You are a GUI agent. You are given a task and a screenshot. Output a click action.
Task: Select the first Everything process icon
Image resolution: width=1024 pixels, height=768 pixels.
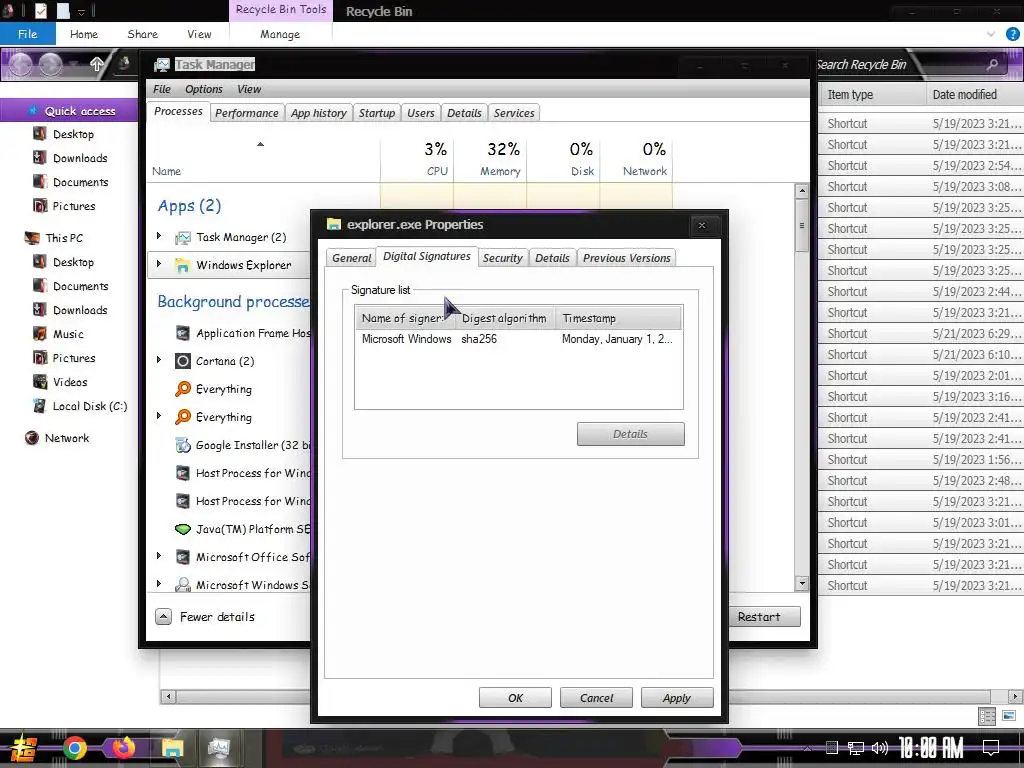[x=183, y=389]
